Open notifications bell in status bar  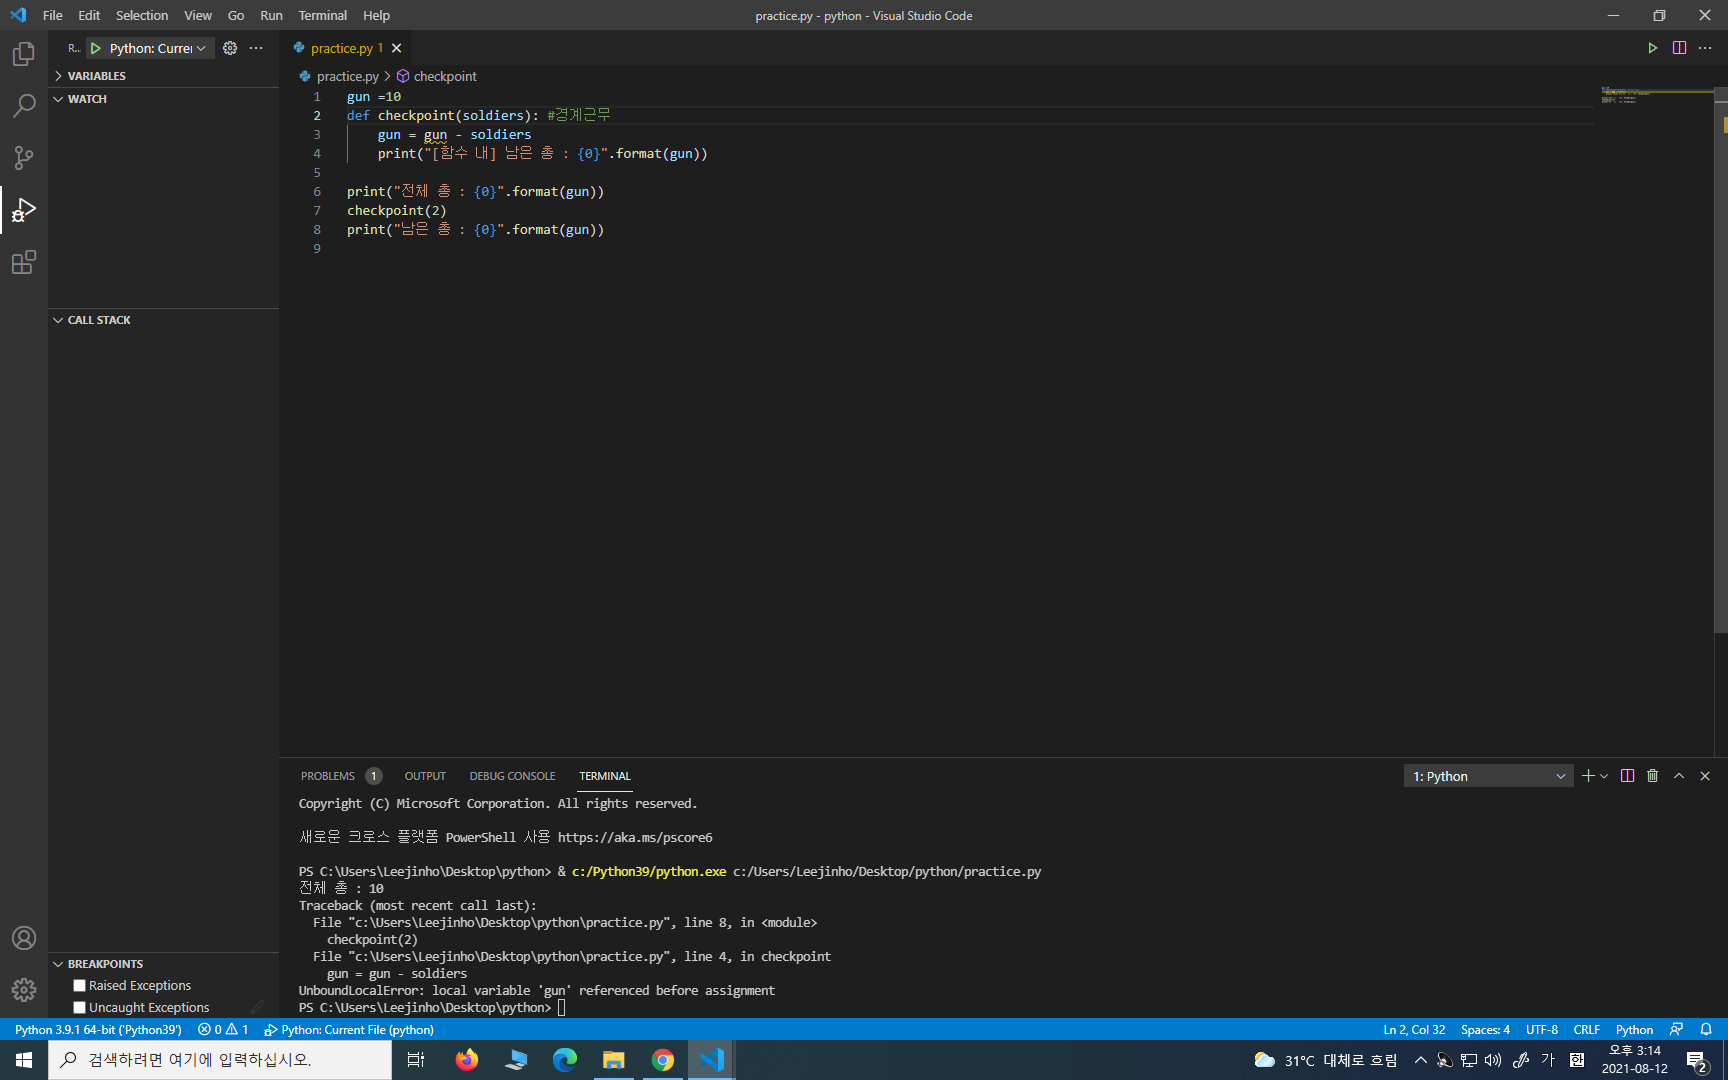coord(1706,1029)
